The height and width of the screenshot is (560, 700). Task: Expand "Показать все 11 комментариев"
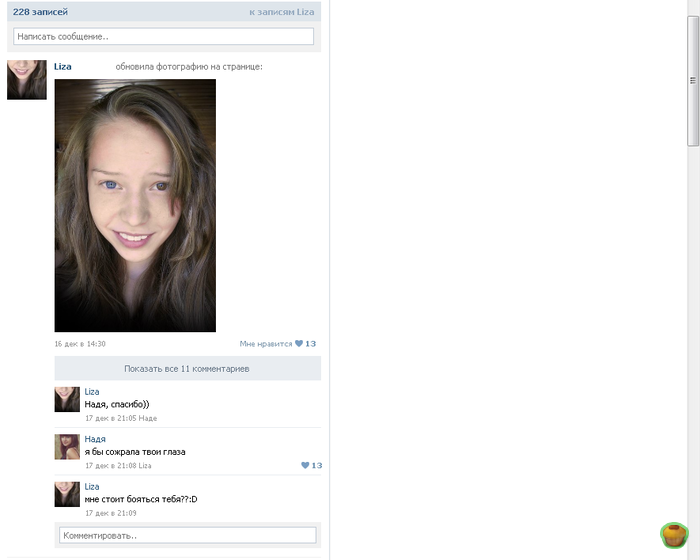pos(188,368)
